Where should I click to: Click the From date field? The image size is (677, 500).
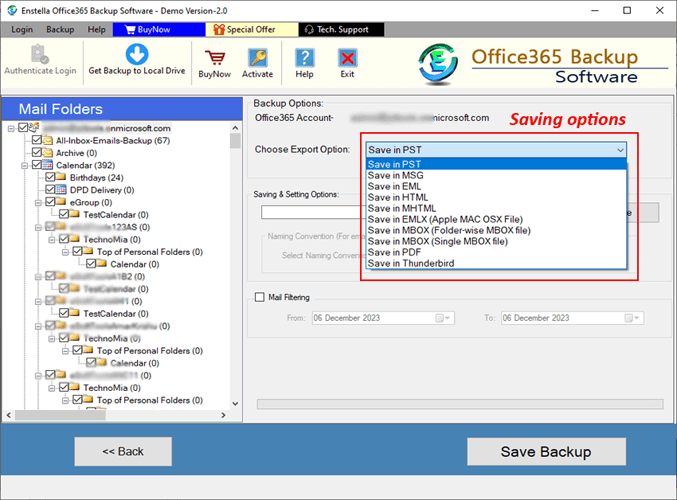[x=383, y=318]
